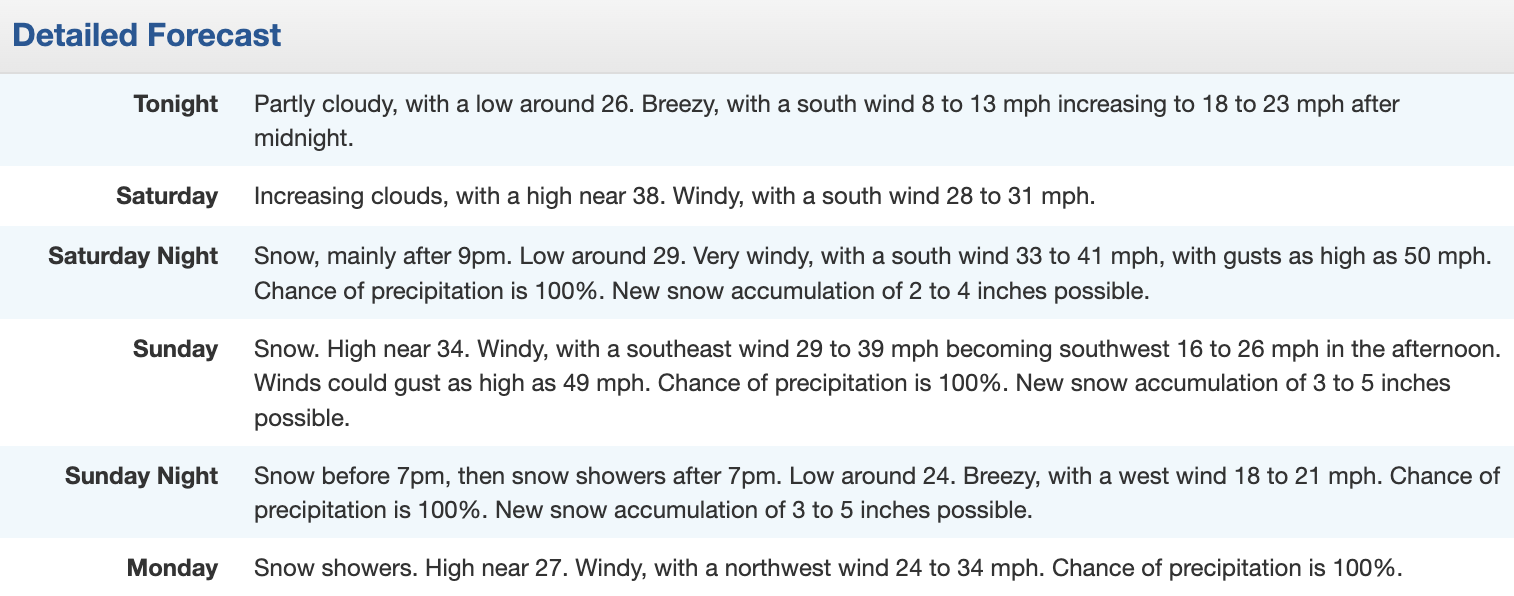Screen dimensions: 1514x596
Task: Click "Increasing clouds, with a high near 38" text
Action: coord(456,195)
